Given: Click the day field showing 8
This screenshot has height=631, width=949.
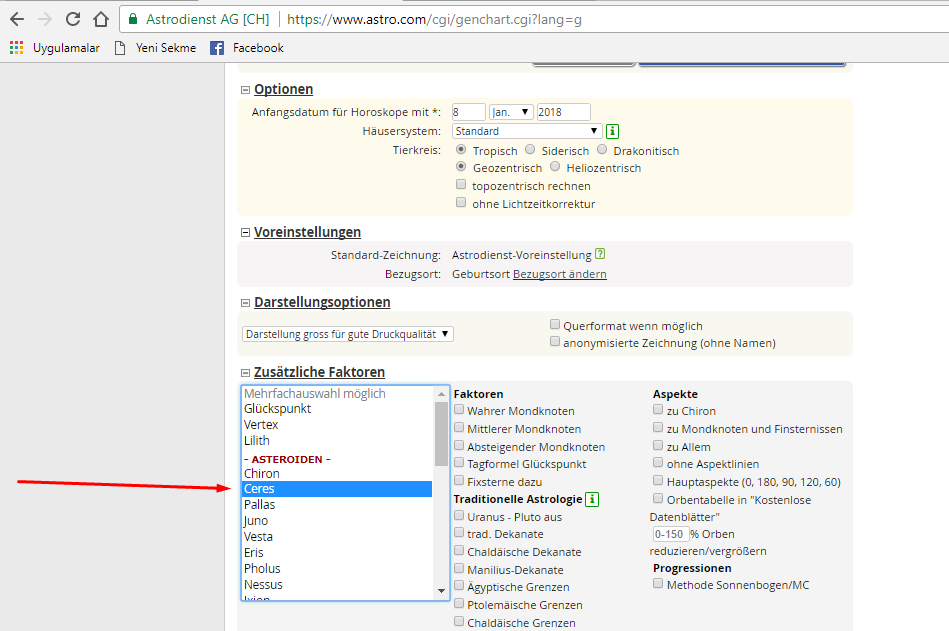Looking at the screenshot, I should click(468, 112).
